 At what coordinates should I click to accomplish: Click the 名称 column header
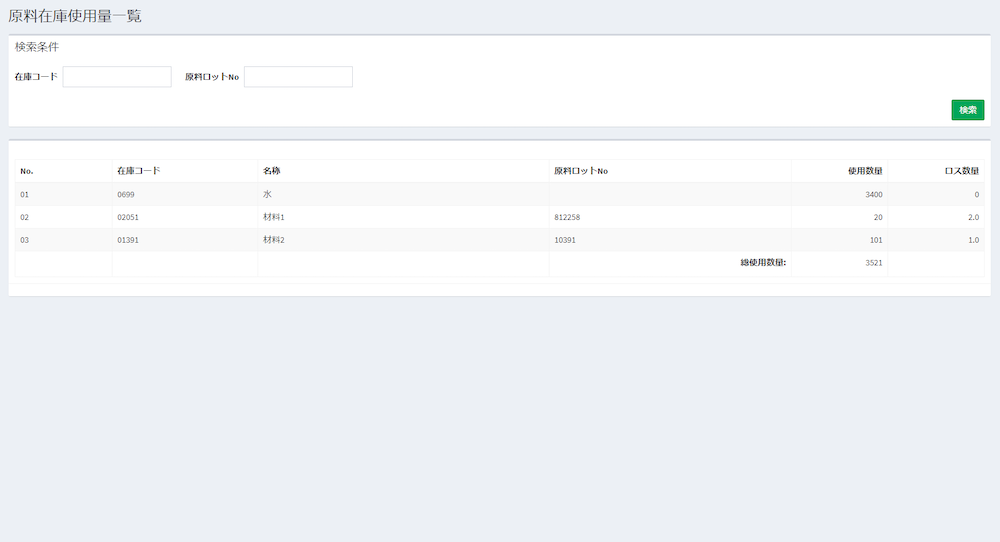(x=272, y=171)
